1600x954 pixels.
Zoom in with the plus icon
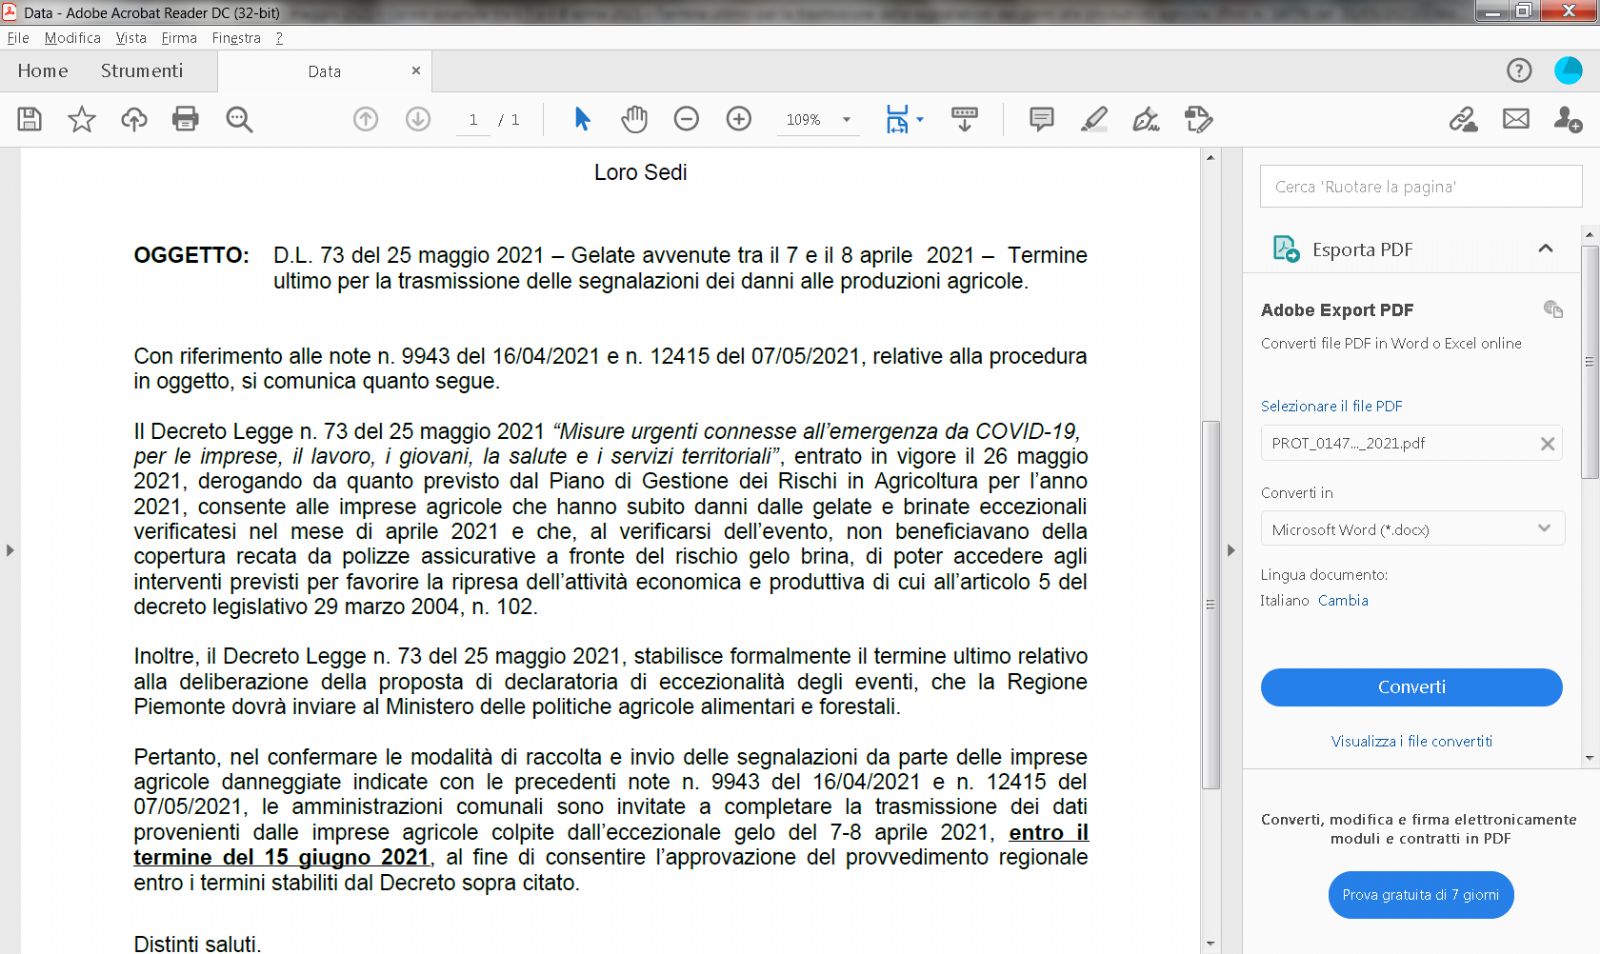[x=739, y=119]
